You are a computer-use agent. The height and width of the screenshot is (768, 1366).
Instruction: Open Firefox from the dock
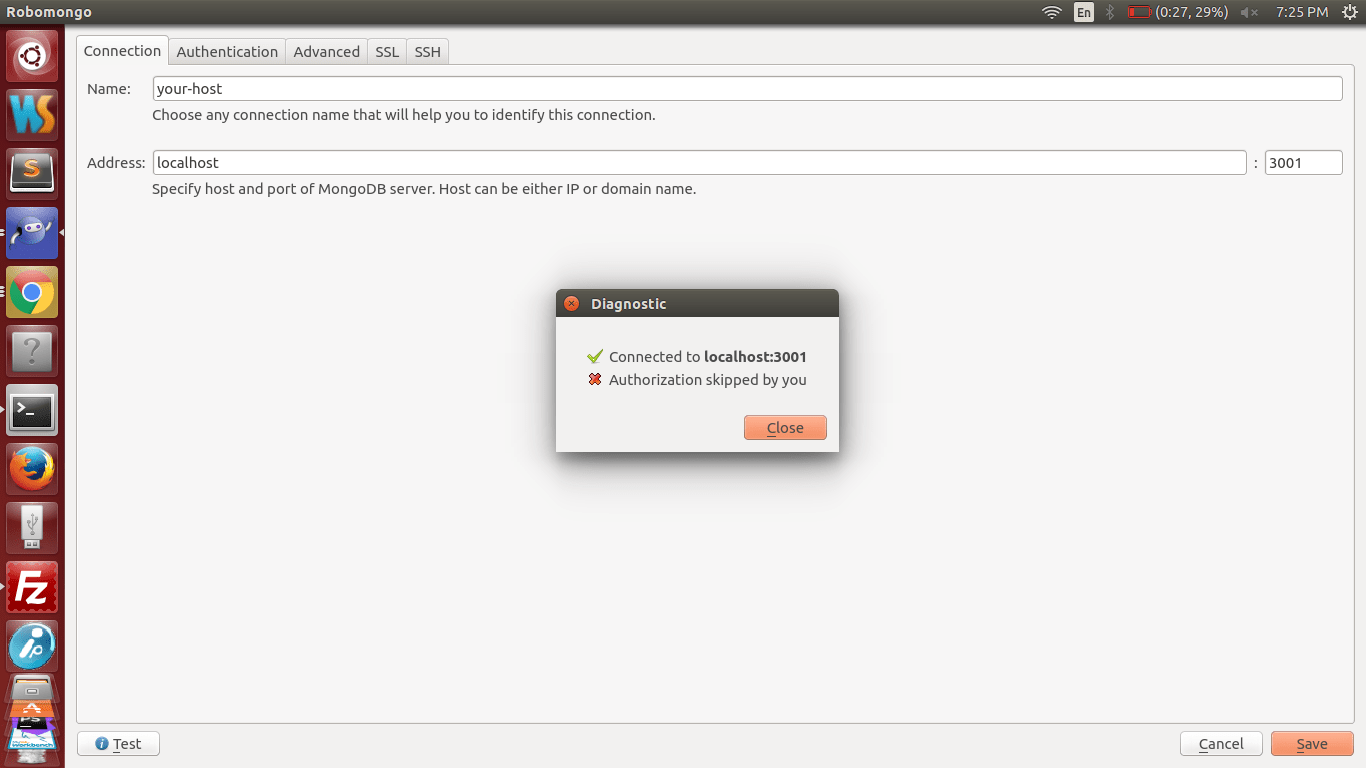point(32,469)
